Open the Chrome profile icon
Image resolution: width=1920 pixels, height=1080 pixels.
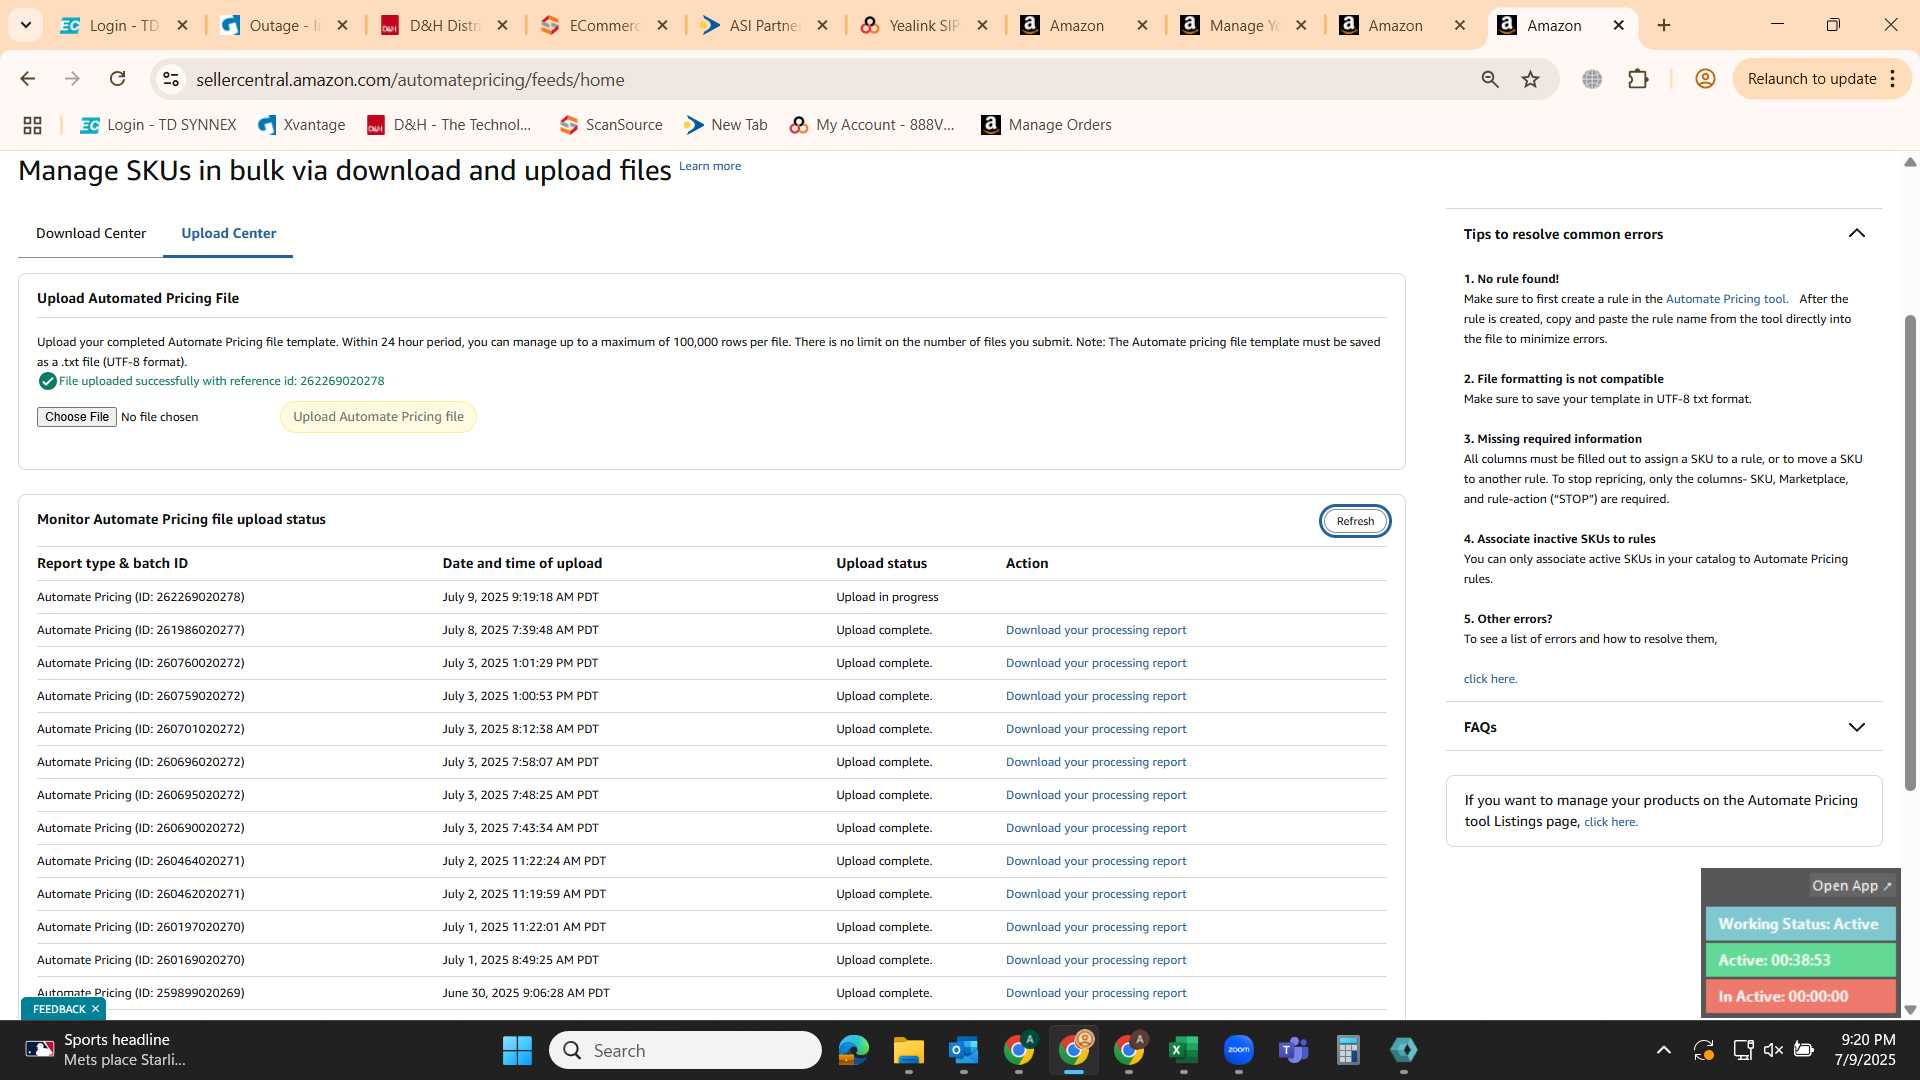click(1705, 79)
